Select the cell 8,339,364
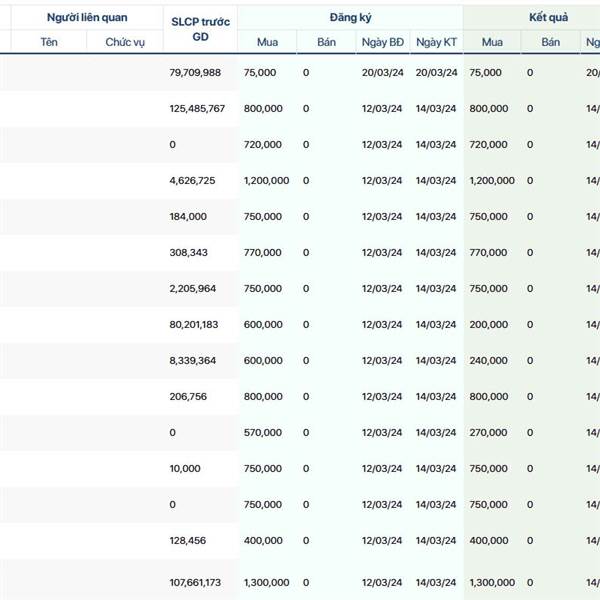600x600 pixels. pos(193,360)
